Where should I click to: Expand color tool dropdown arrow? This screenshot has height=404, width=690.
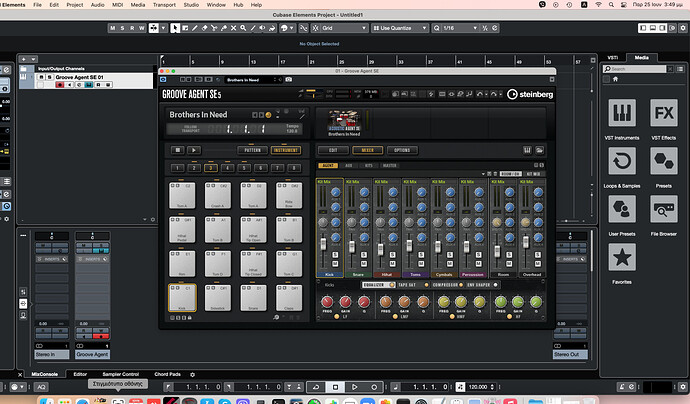click(x=291, y=28)
